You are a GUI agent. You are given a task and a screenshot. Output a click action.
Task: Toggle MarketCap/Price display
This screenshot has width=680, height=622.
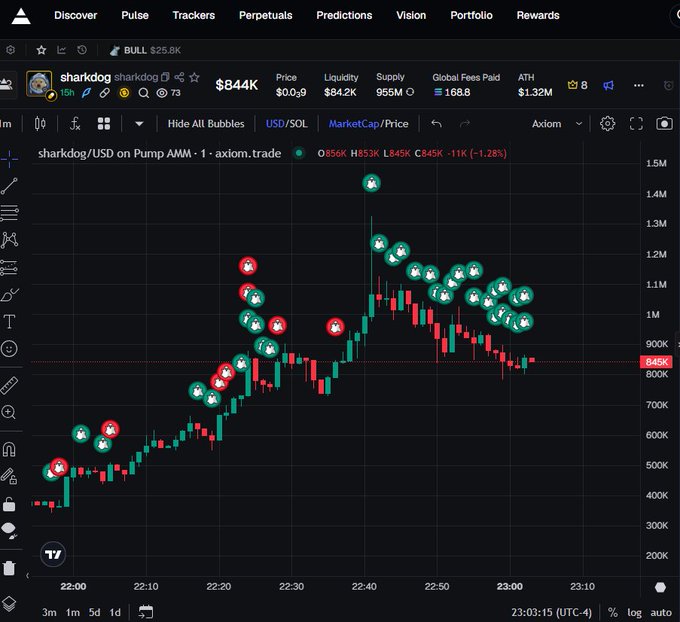pos(368,124)
